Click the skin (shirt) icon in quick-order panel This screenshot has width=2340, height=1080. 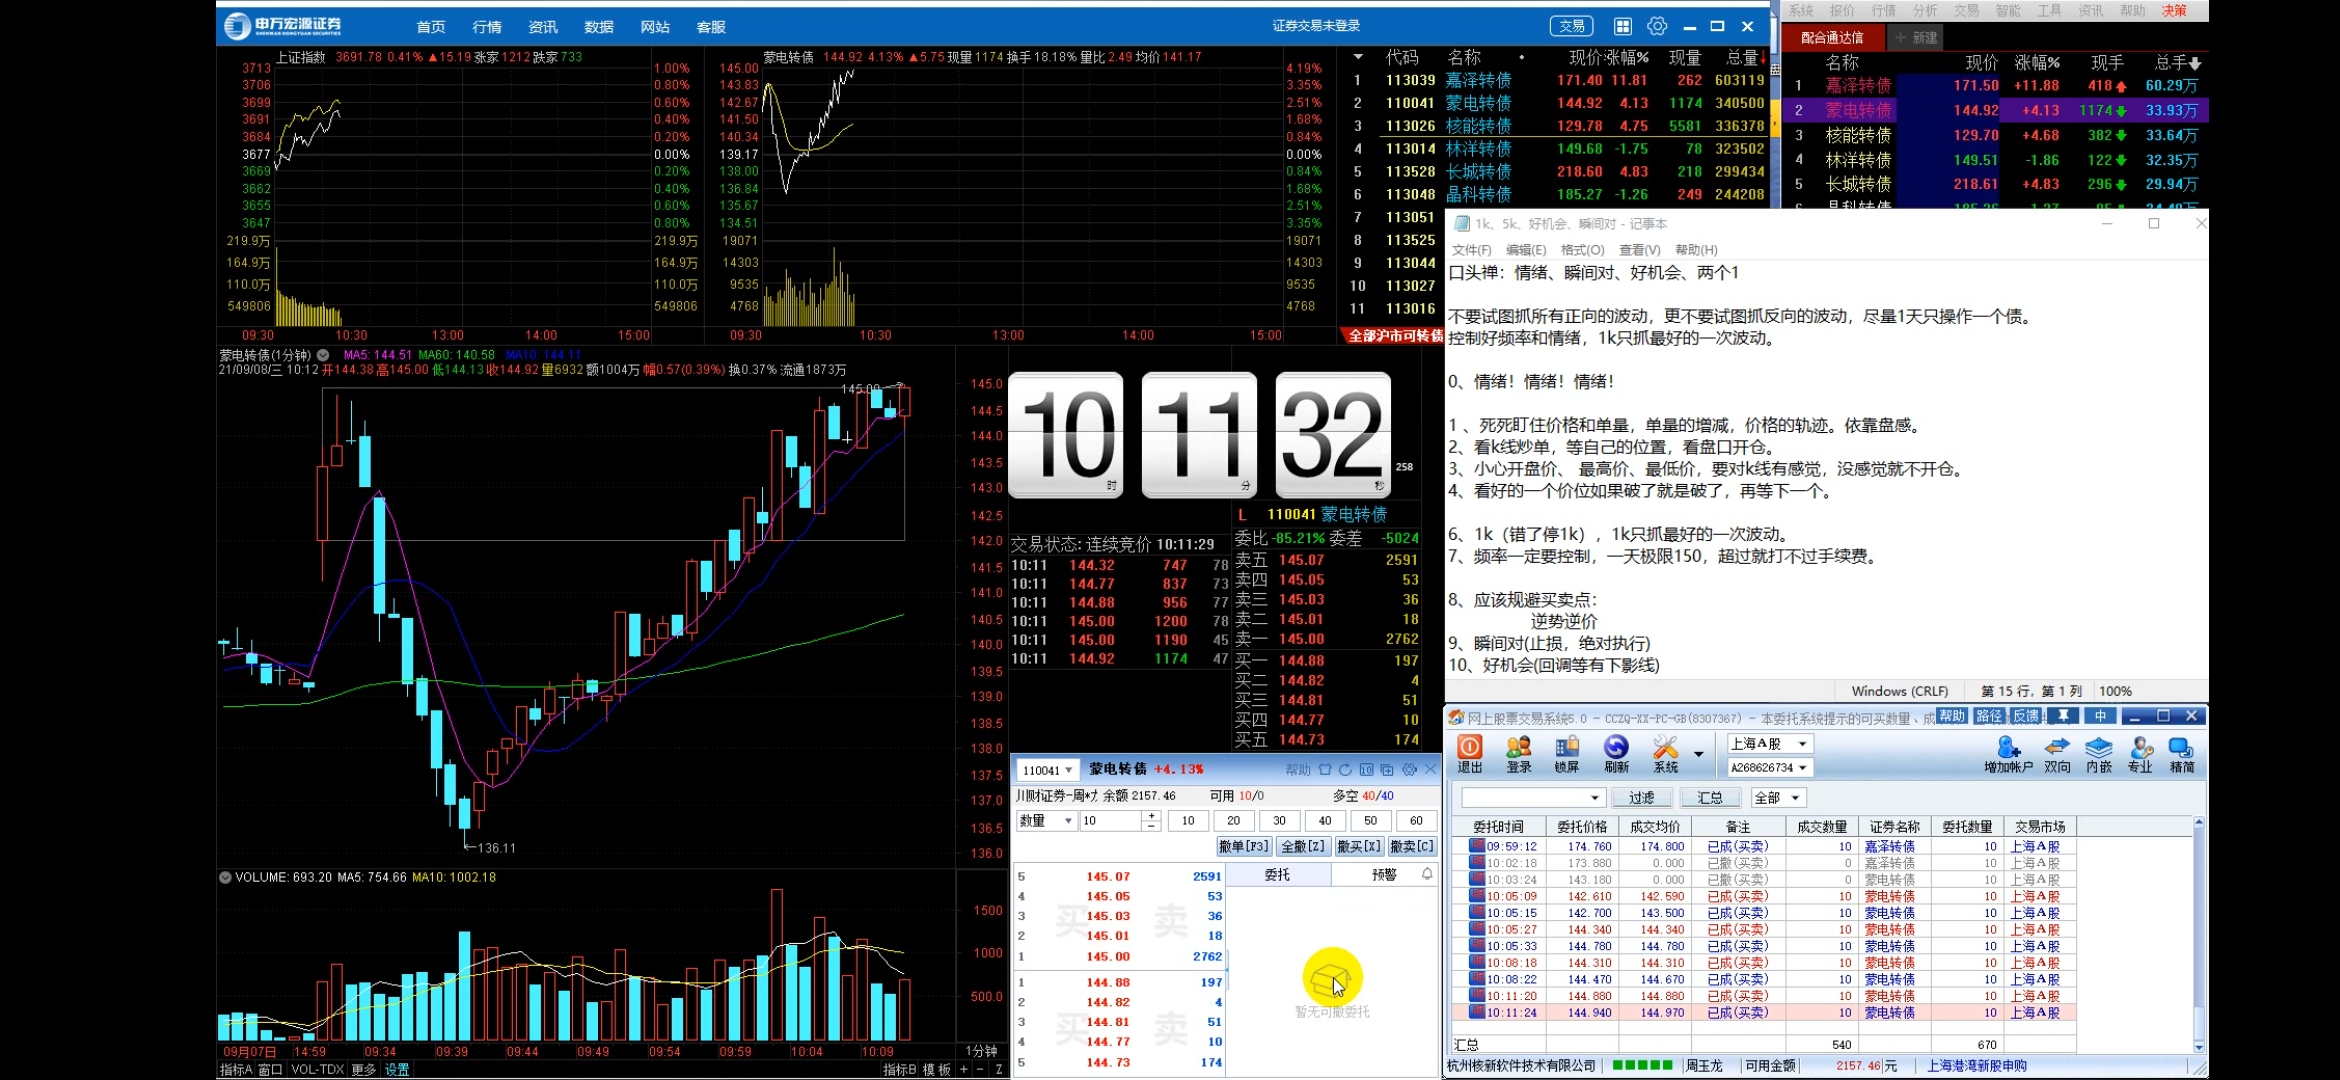coord(1325,769)
